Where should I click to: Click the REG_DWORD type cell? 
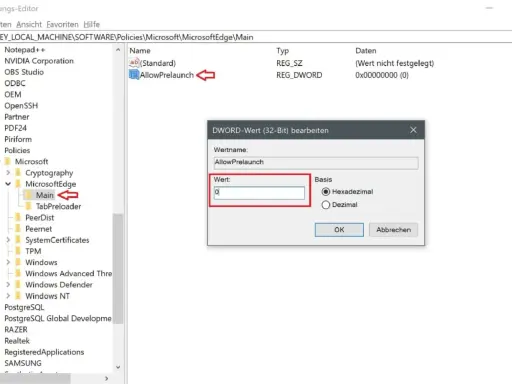click(x=299, y=75)
